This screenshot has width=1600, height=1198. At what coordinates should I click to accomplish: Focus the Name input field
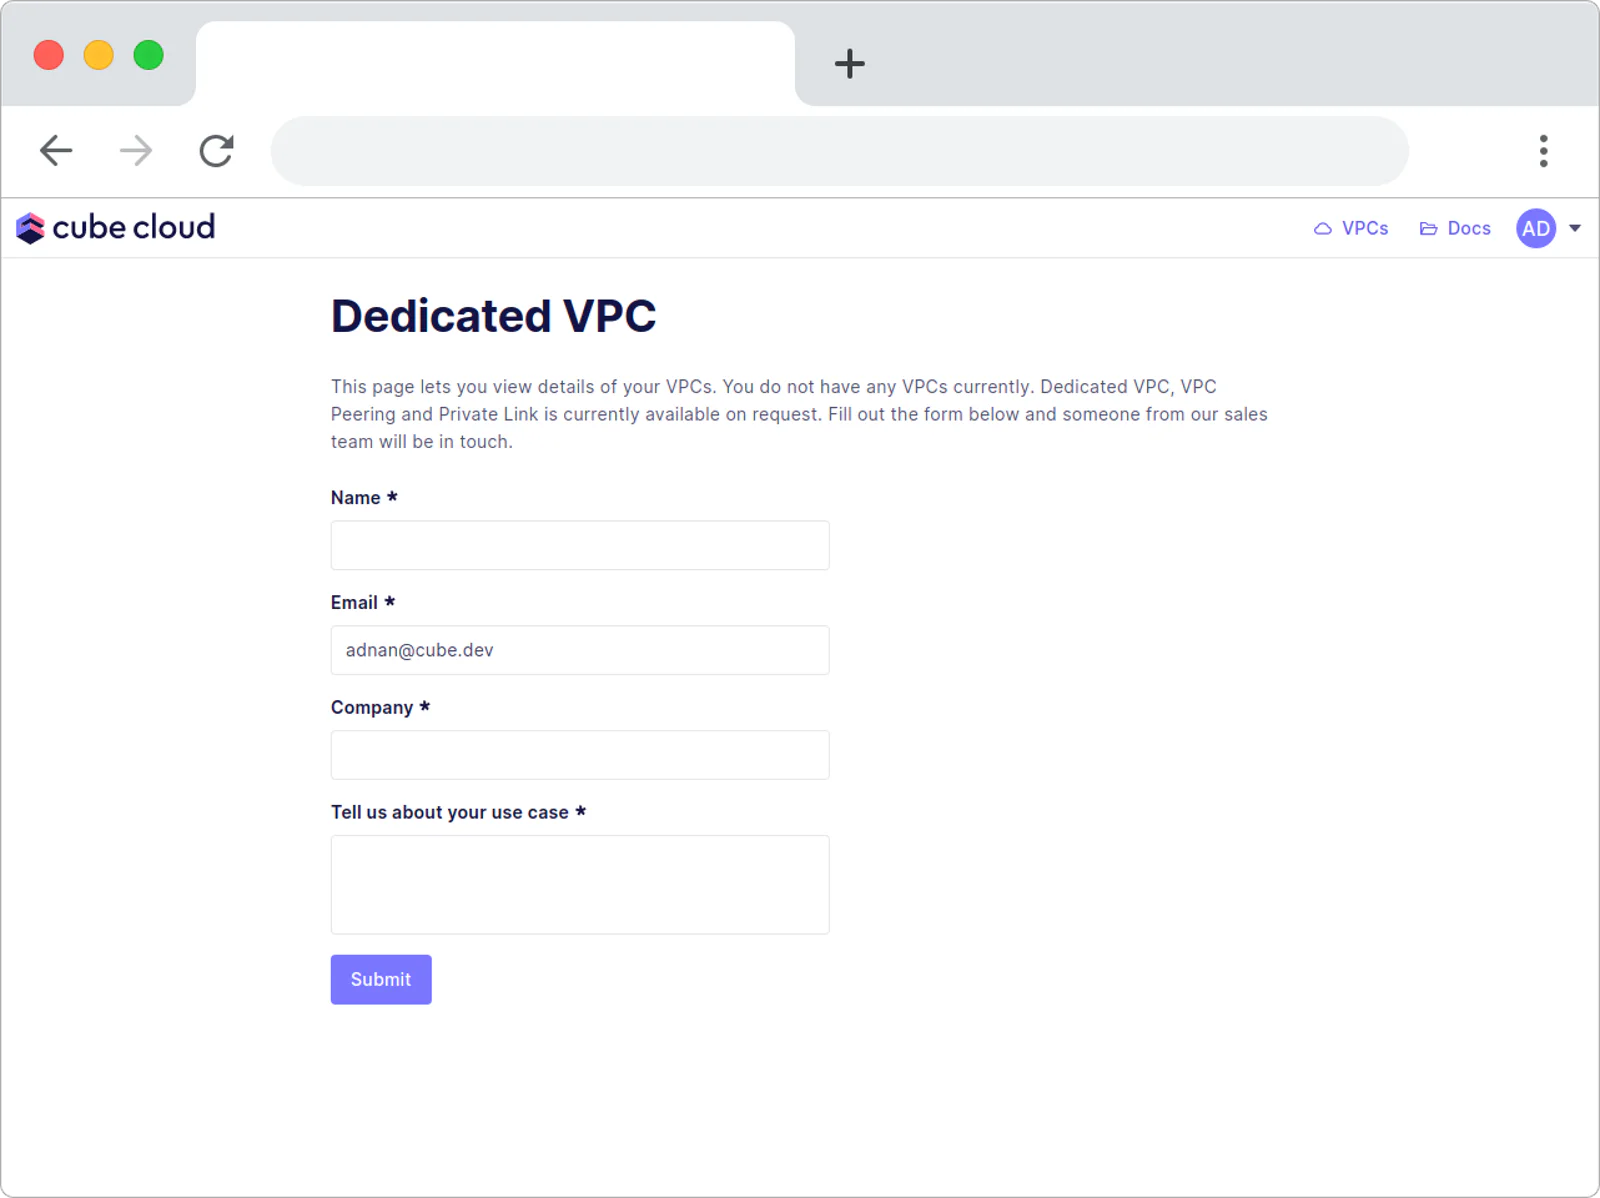coord(580,545)
